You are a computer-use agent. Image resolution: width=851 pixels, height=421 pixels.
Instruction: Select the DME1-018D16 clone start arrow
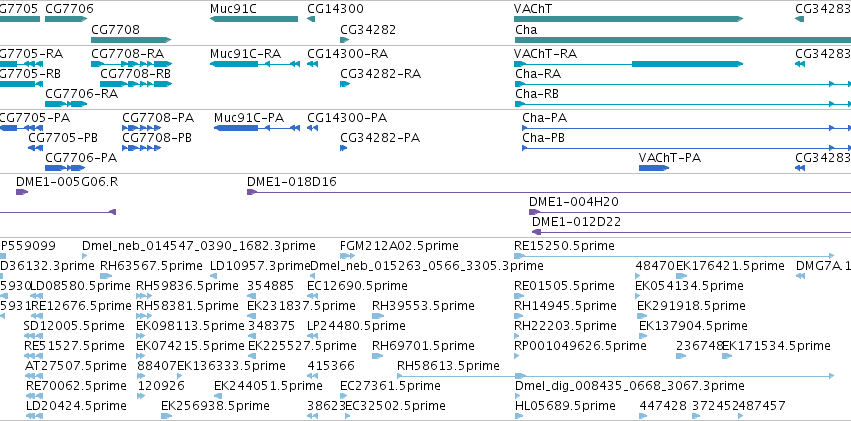252,192
